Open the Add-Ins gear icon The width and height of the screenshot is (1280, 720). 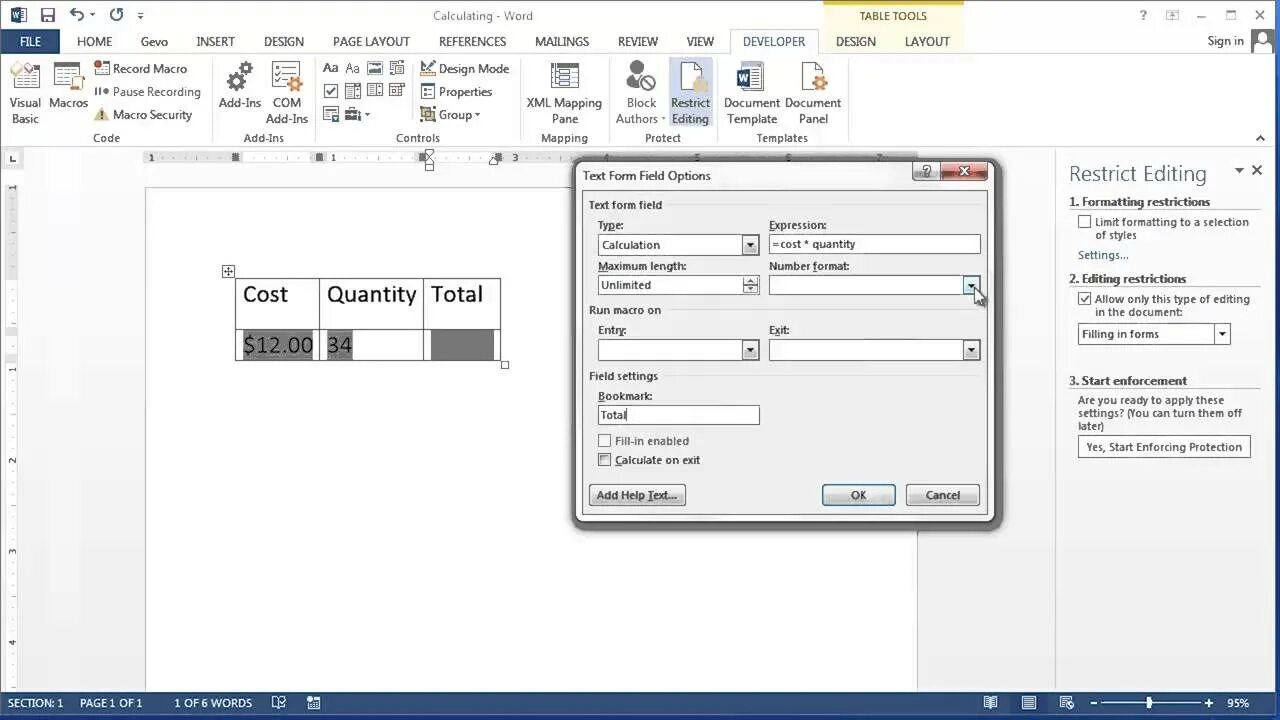pos(240,86)
